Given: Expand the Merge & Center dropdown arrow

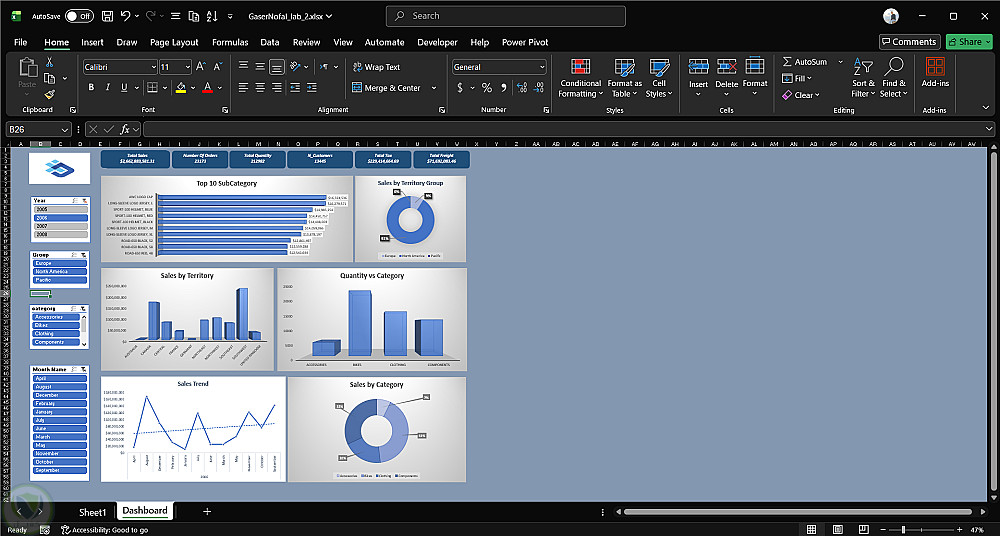Looking at the screenshot, I should click(434, 88).
